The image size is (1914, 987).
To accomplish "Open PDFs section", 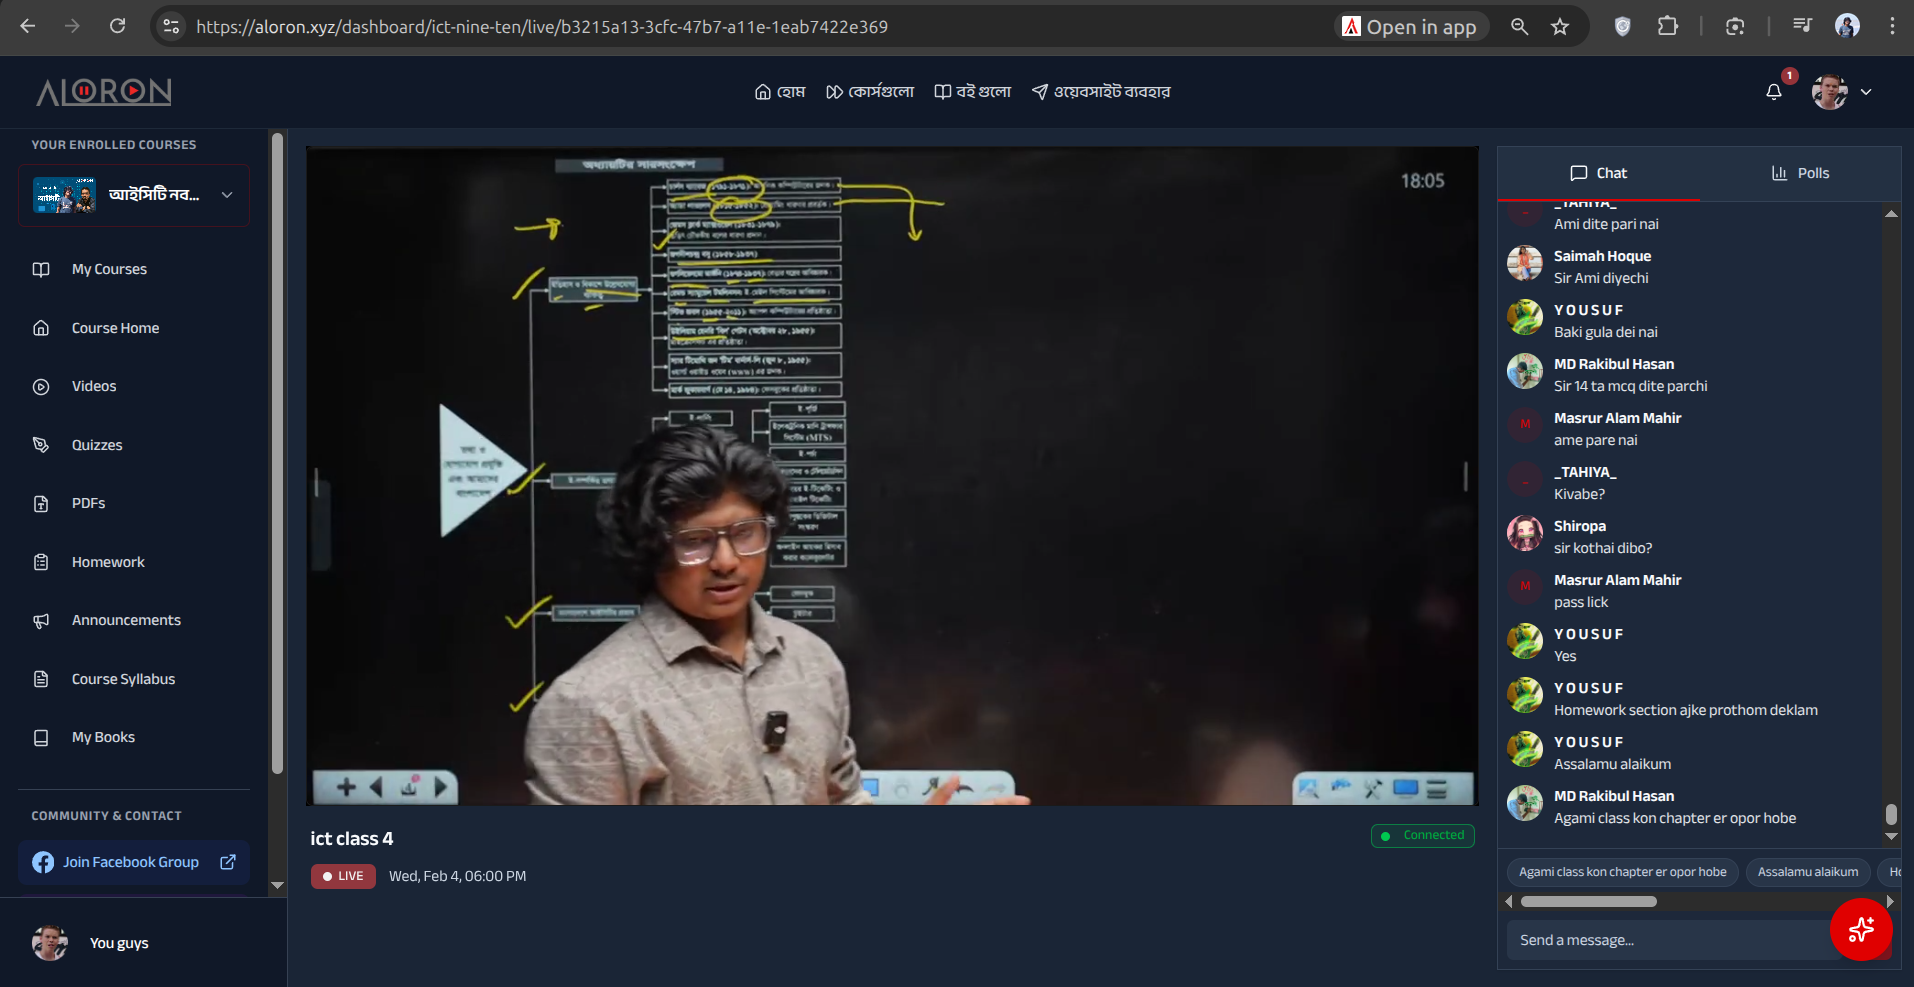I will tap(88, 503).
